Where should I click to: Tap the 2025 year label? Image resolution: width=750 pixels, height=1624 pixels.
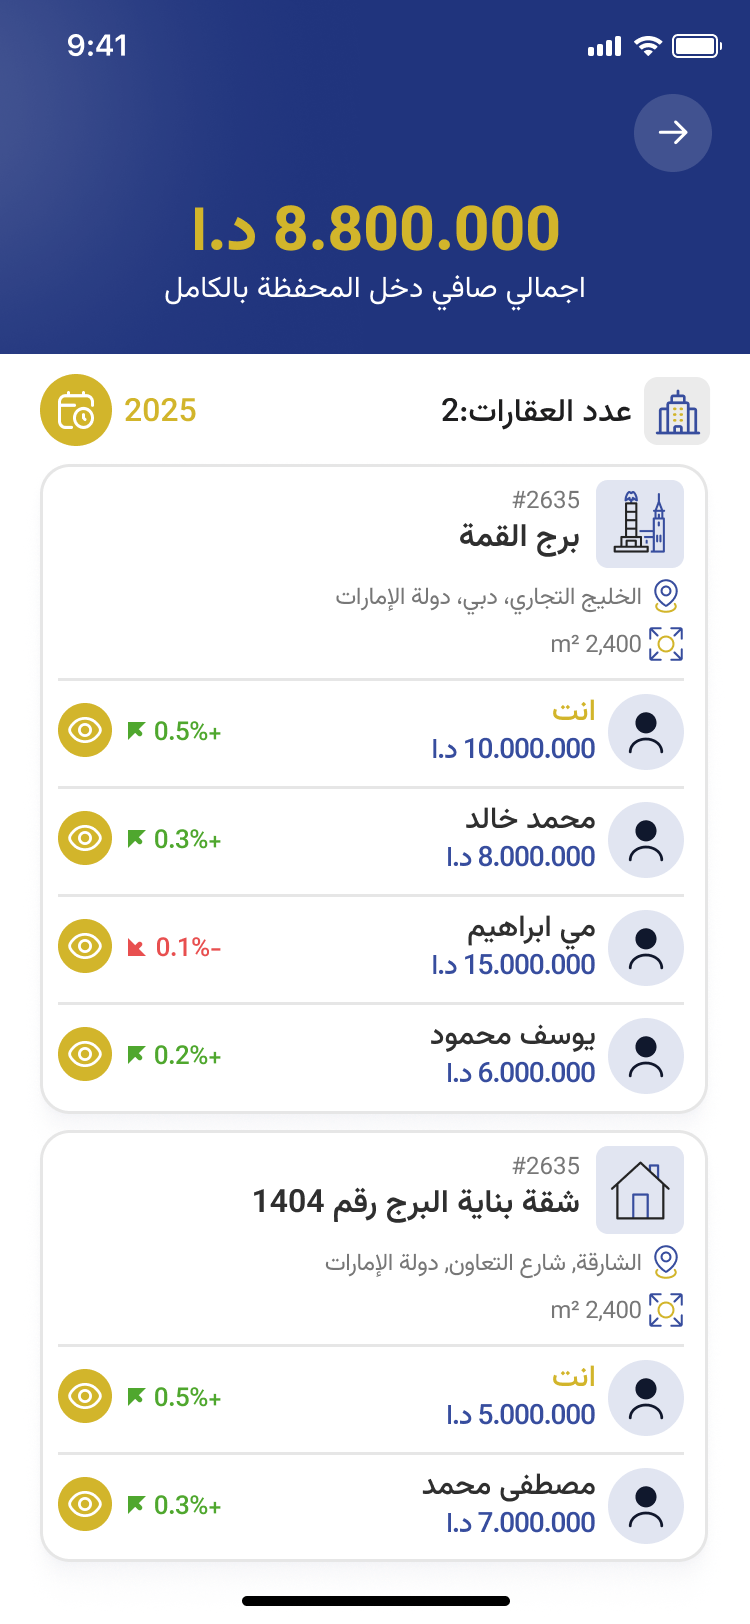point(160,410)
